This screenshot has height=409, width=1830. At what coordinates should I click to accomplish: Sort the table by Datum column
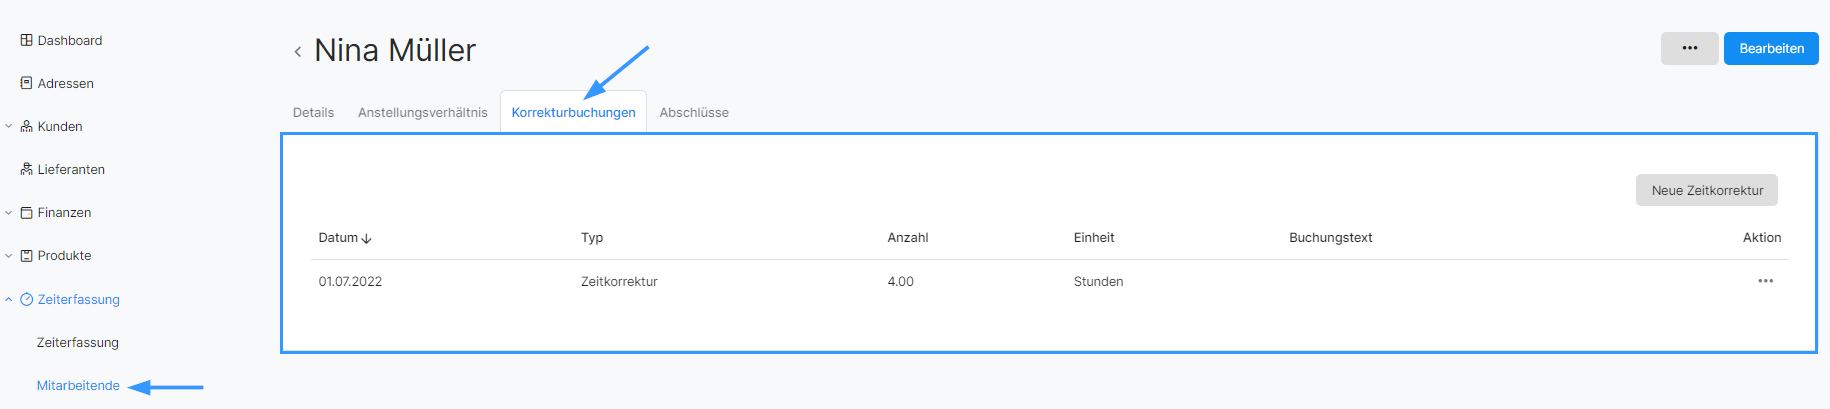pyautogui.click(x=345, y=238)
